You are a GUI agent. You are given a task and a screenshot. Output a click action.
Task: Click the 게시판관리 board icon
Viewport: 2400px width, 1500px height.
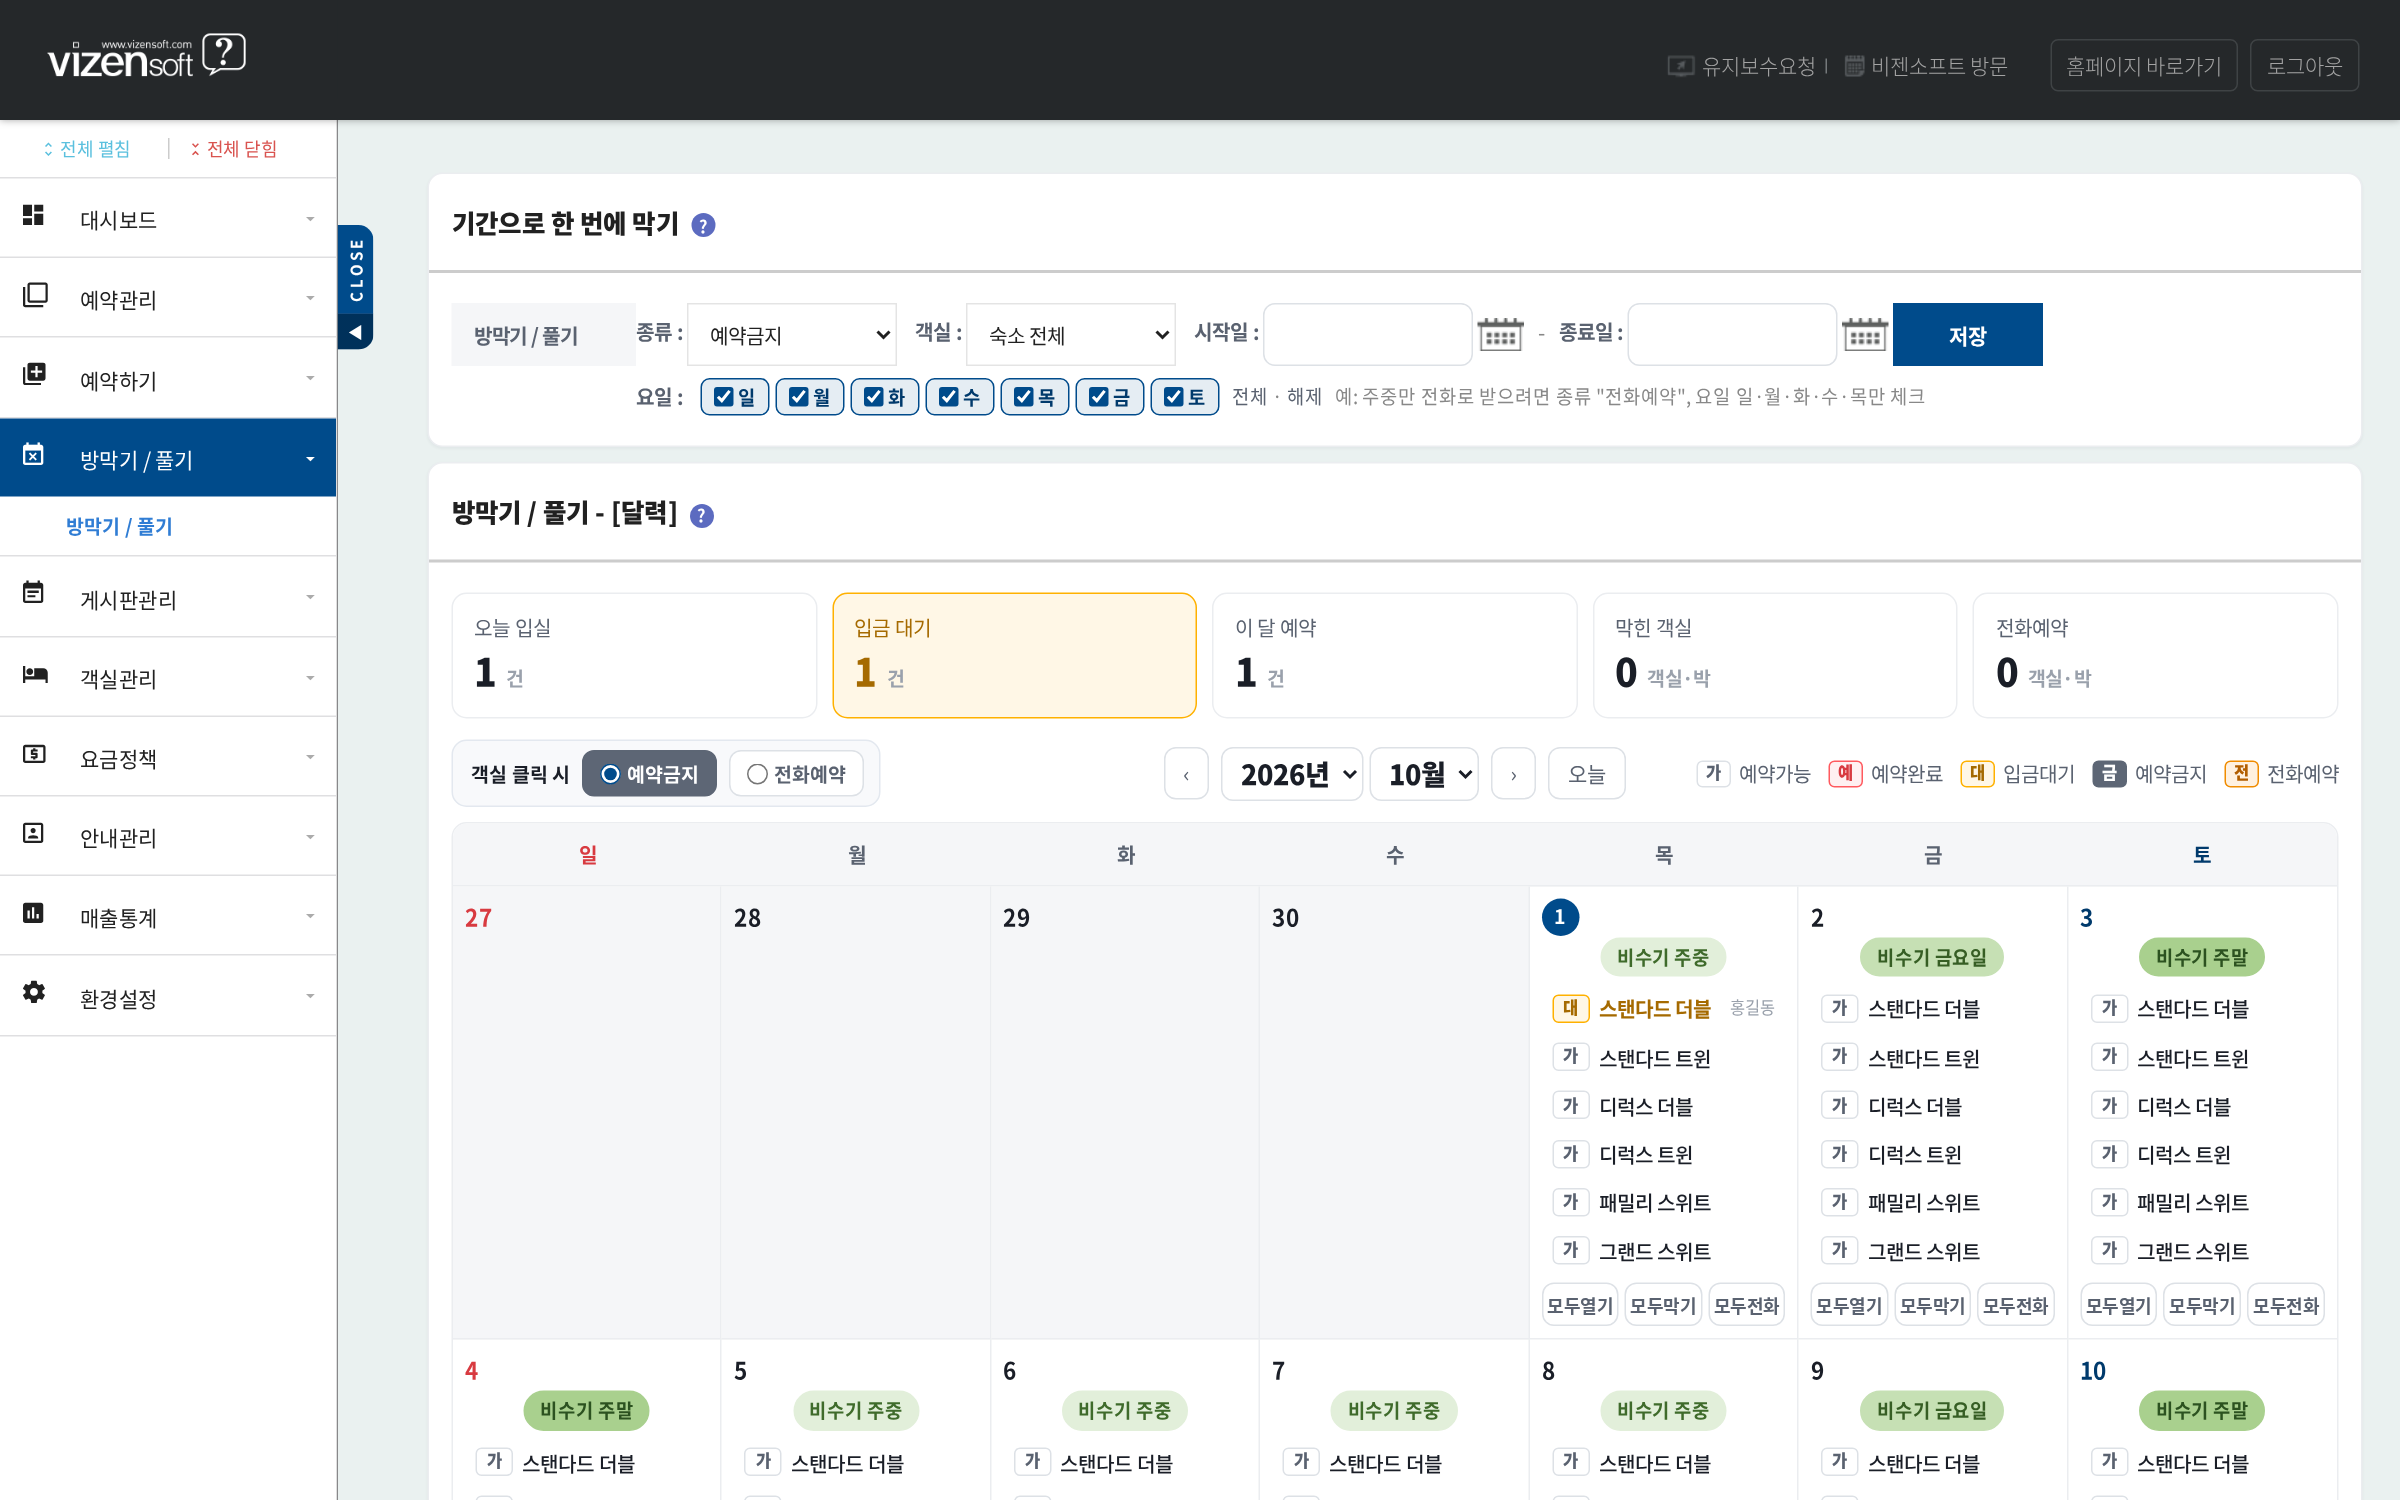pos(33,593)
